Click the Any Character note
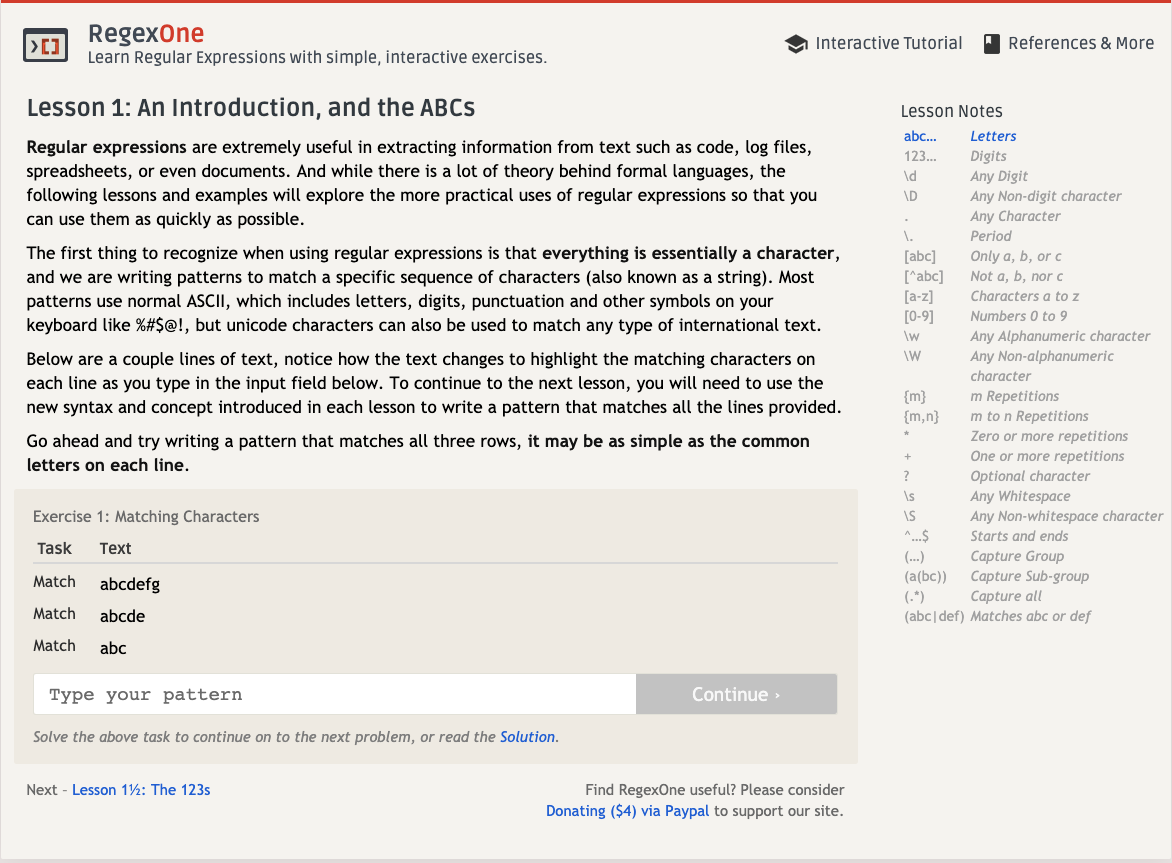This screenshot has height=863, width=1172. (1015, 216)
